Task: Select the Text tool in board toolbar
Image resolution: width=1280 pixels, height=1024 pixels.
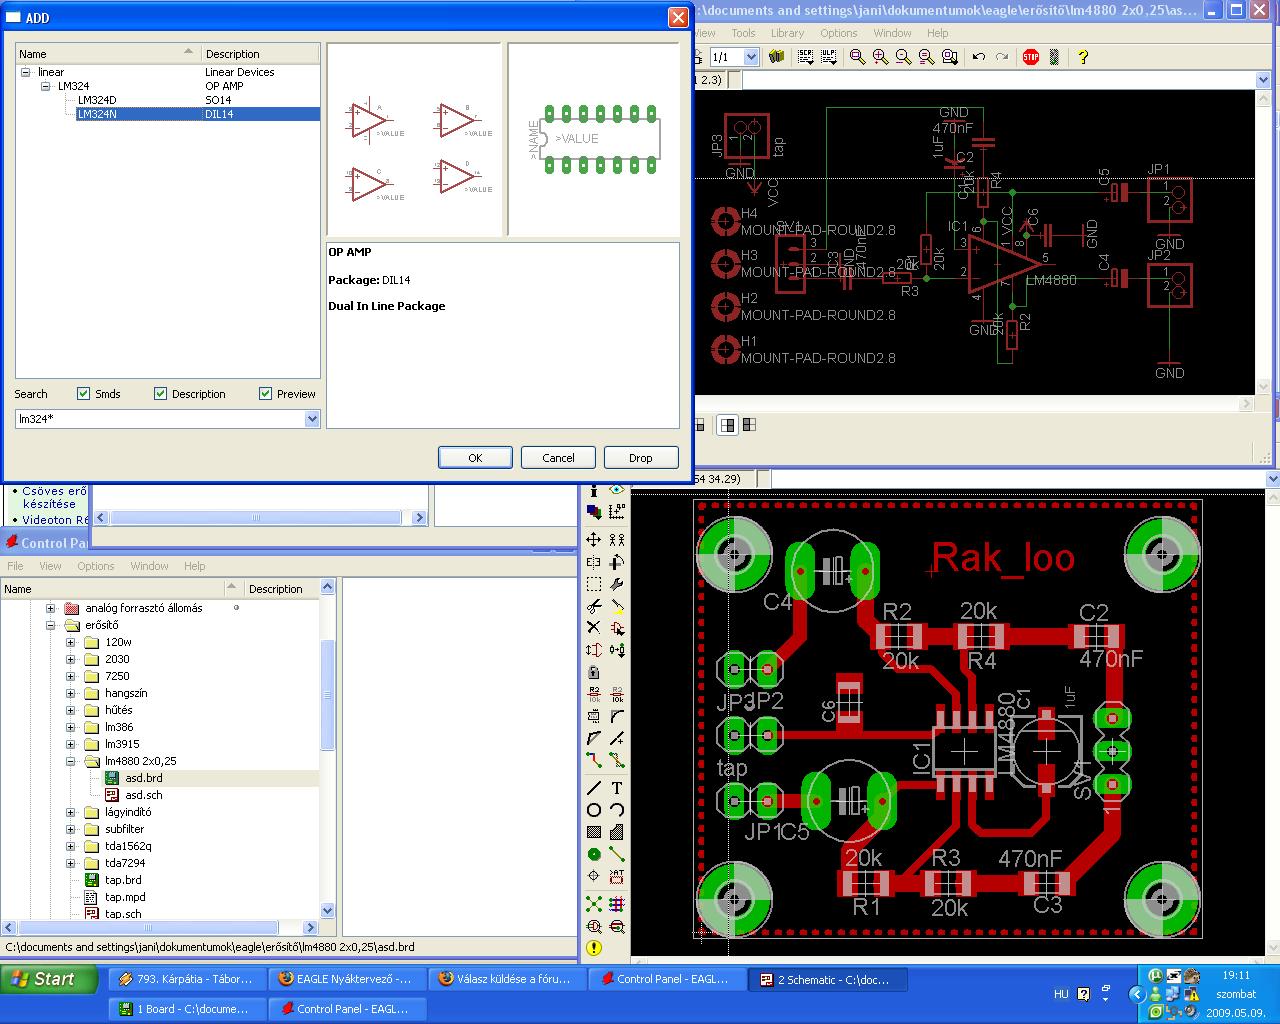Action: click(x=617, y=788)
